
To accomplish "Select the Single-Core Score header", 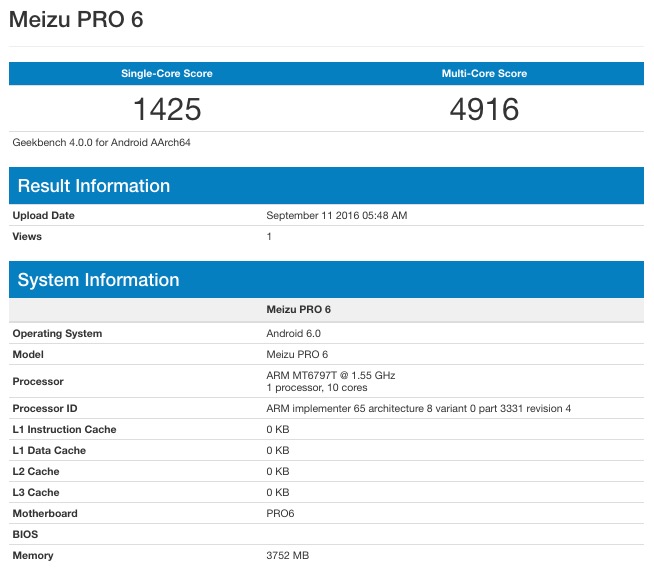I will [x=167, y=74].
